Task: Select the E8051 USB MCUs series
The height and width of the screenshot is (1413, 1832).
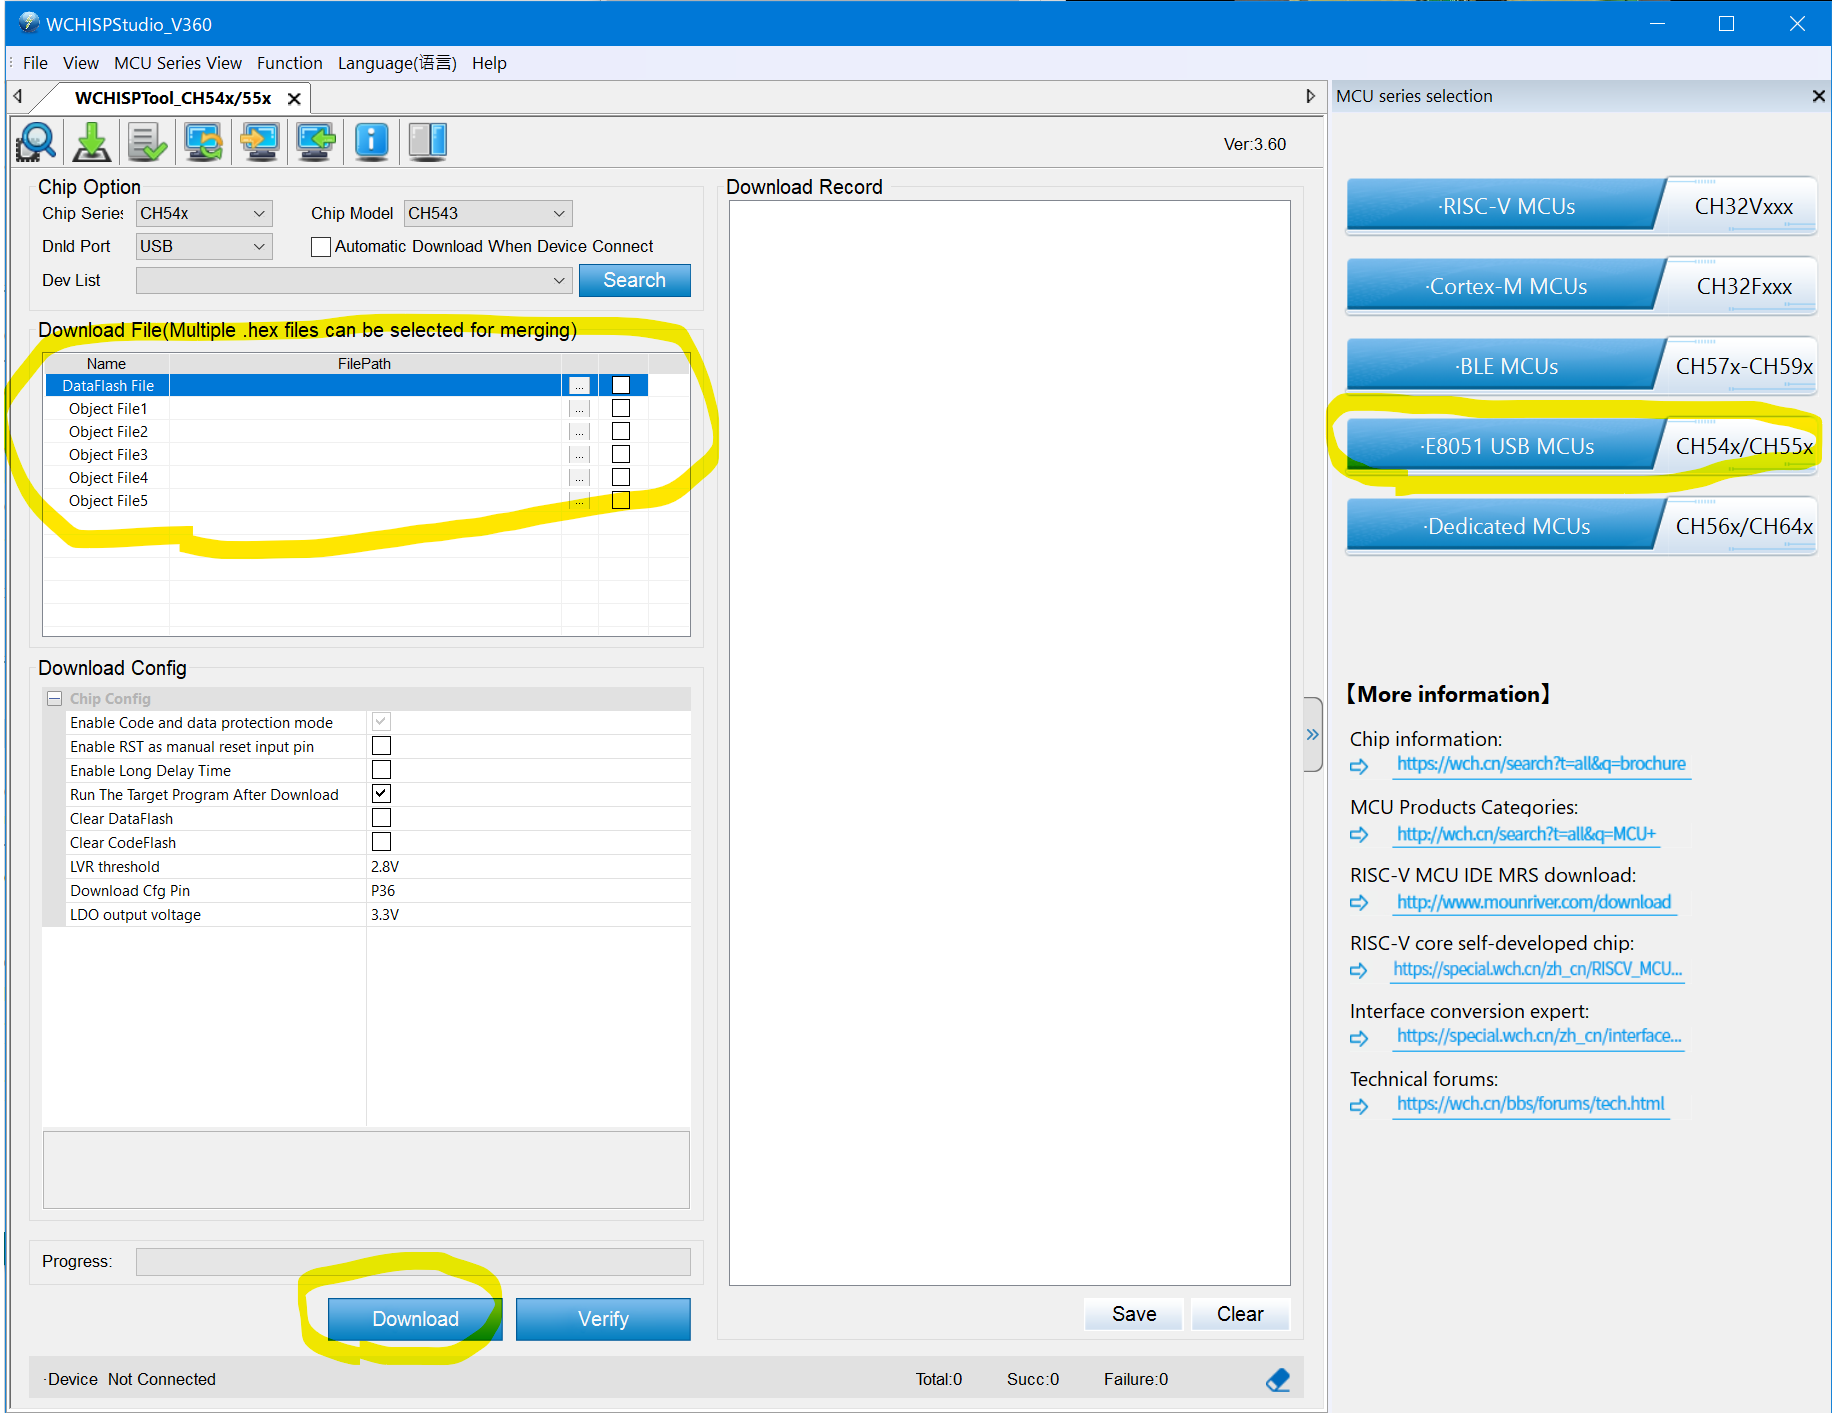Action: (1506, 447)
